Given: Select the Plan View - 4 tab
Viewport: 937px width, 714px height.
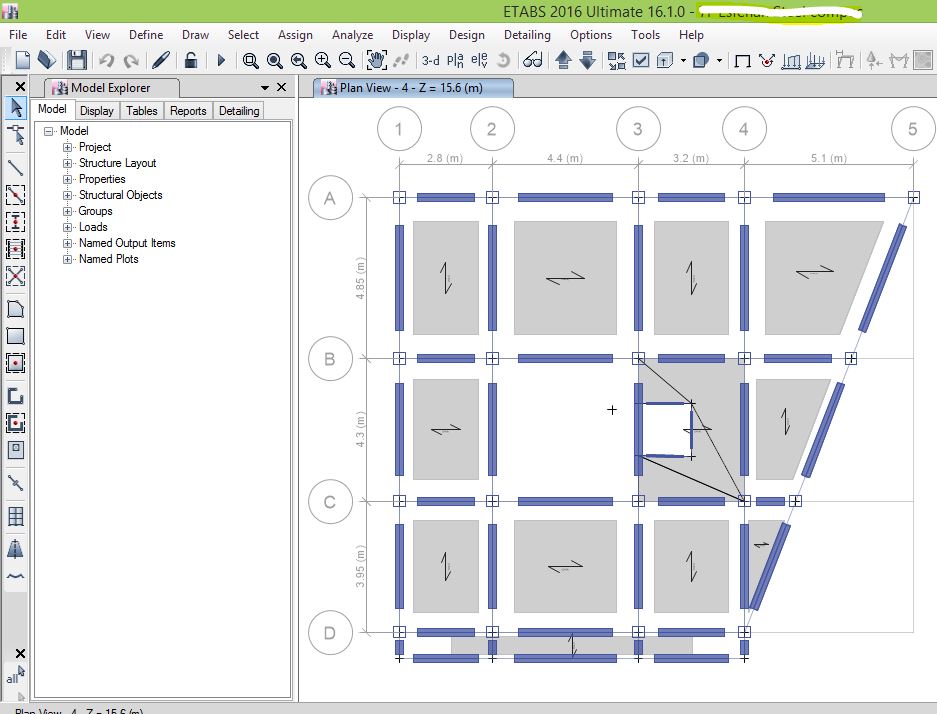Looking at the screenshot, I should (x=412, y=88).
